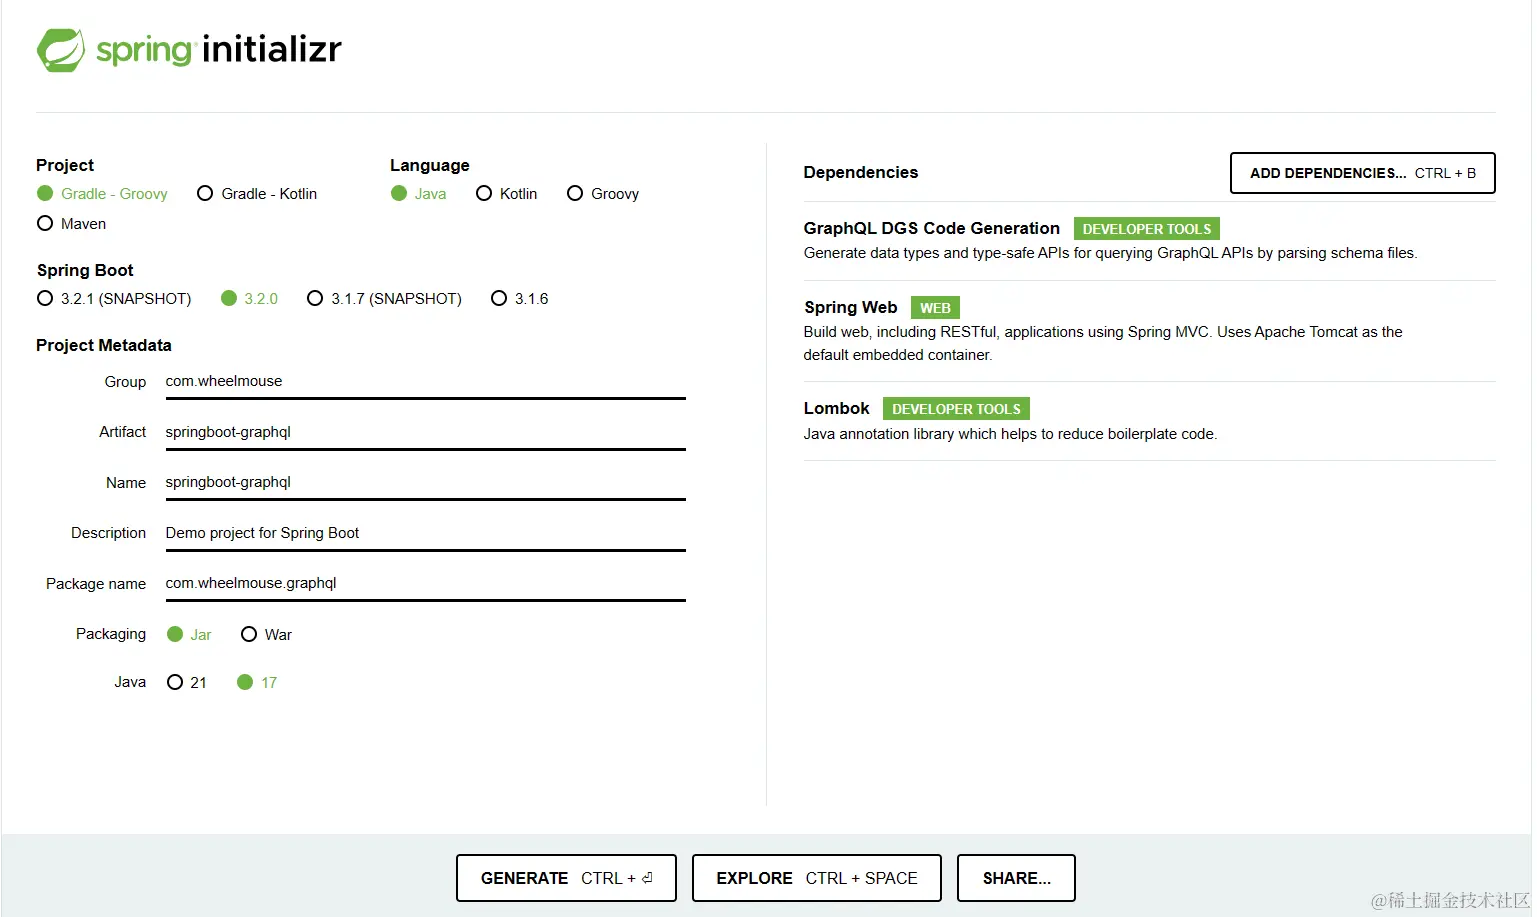The height and width of the screenshot is (917, 1537).
Task: Click the Lombok dependency title
Action: (x=836, y=409)
